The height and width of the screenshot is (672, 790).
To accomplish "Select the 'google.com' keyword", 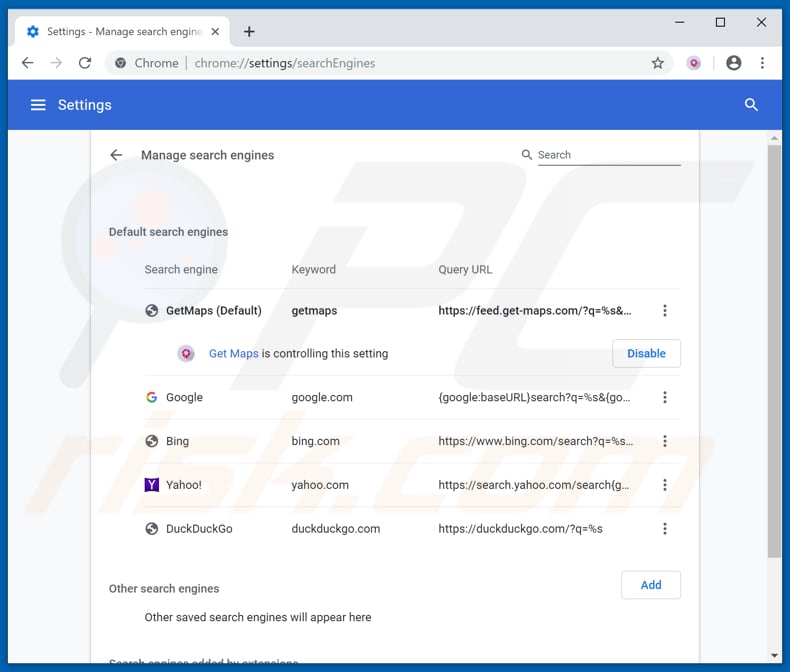I will (322, 397).
